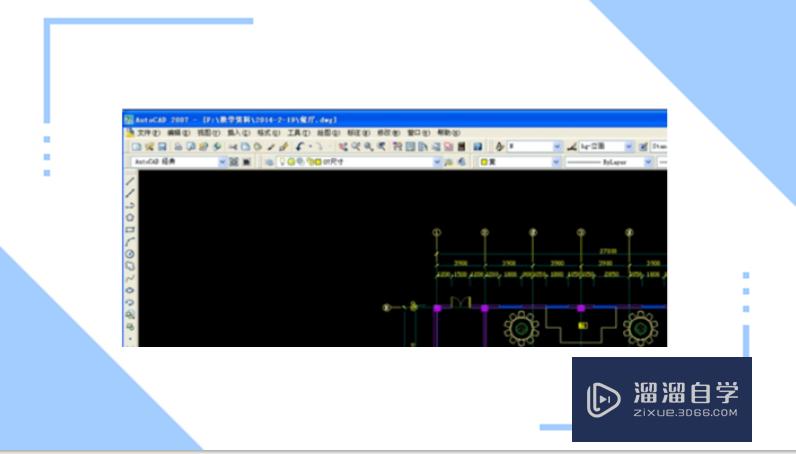Click the Cut scissors icon
Image resolution: width=796 pixels, height=454 pixels.
click(233, 147)
